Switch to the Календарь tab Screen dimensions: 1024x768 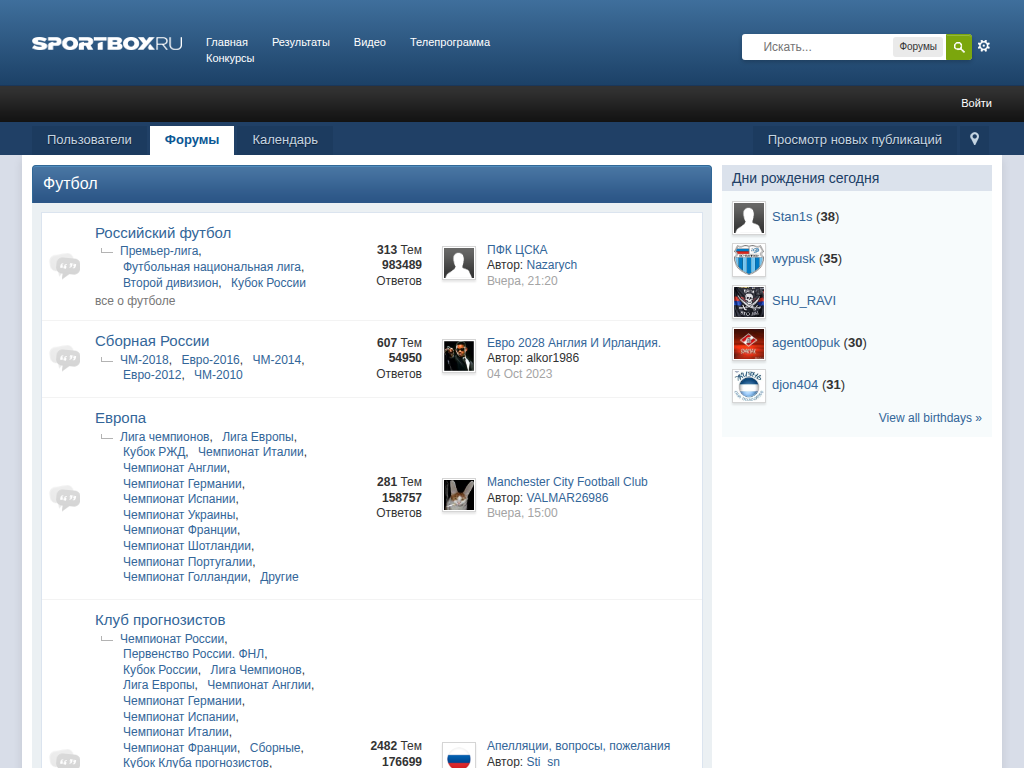(285, 140)
